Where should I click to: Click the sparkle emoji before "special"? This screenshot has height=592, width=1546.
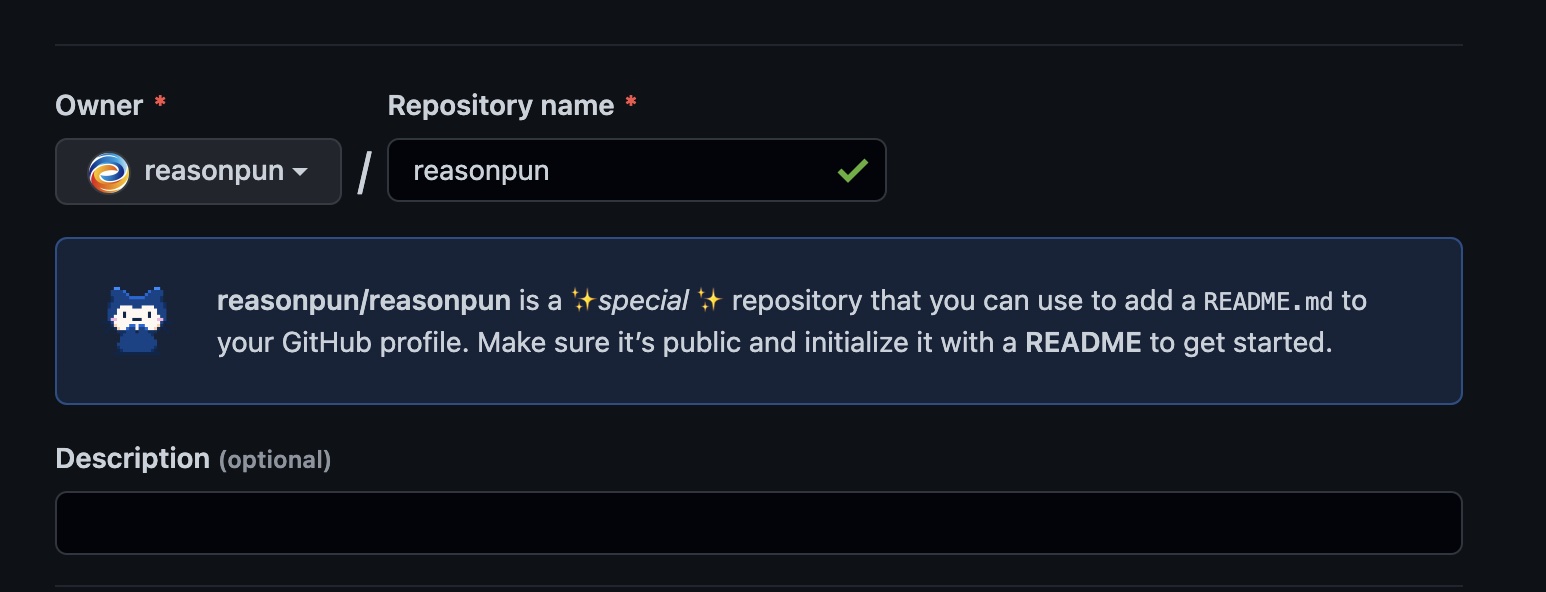point(583,300)
